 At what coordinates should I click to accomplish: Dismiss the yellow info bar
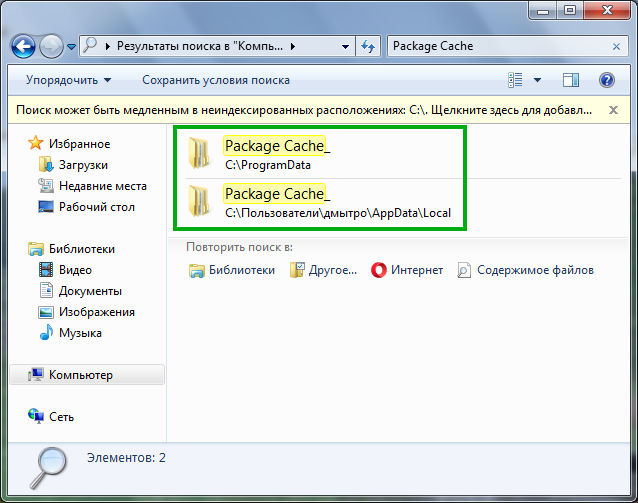coord(613,110)
